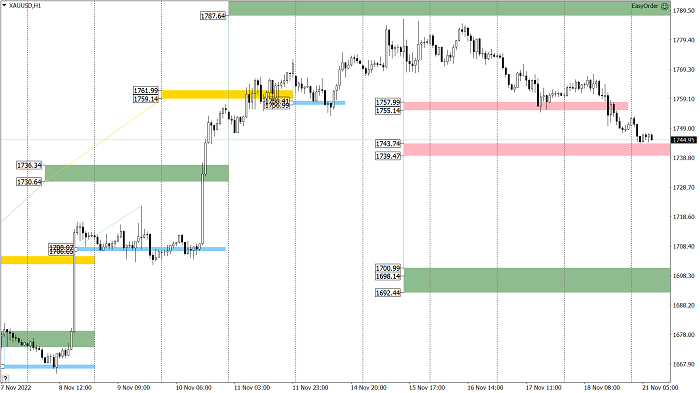700x393 pixels.
Task: Select the 1743.74 price level label
Action: tap(388, 144)
